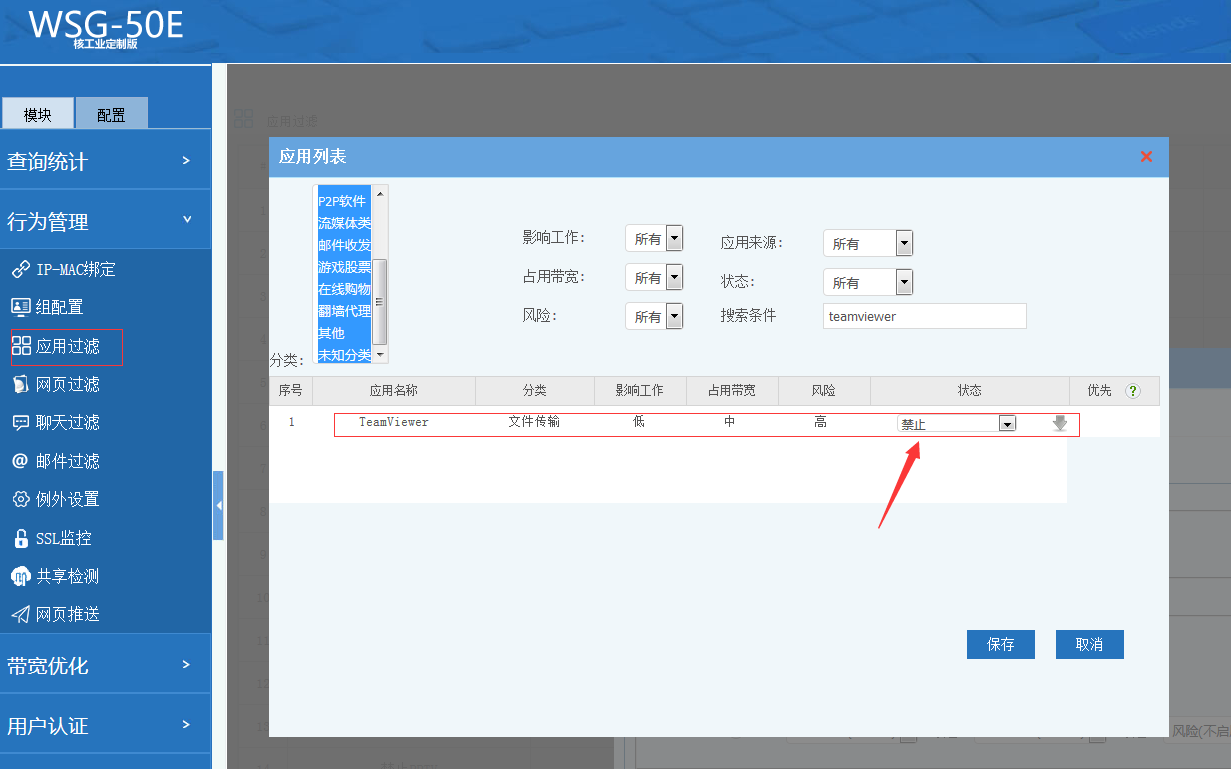Switch to the 模块 tab

pos(38,114)
